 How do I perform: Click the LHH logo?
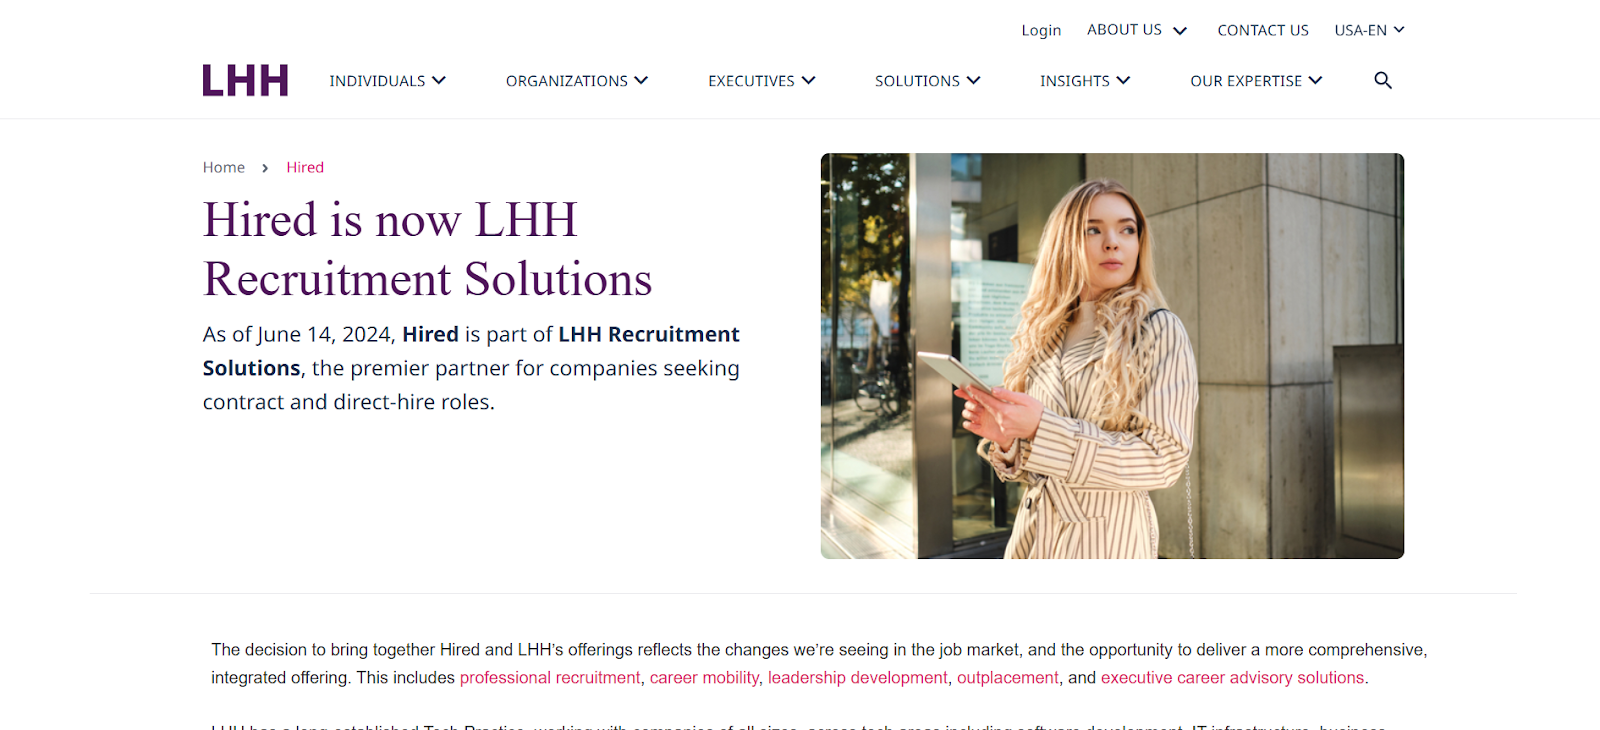tap(245, 80)
